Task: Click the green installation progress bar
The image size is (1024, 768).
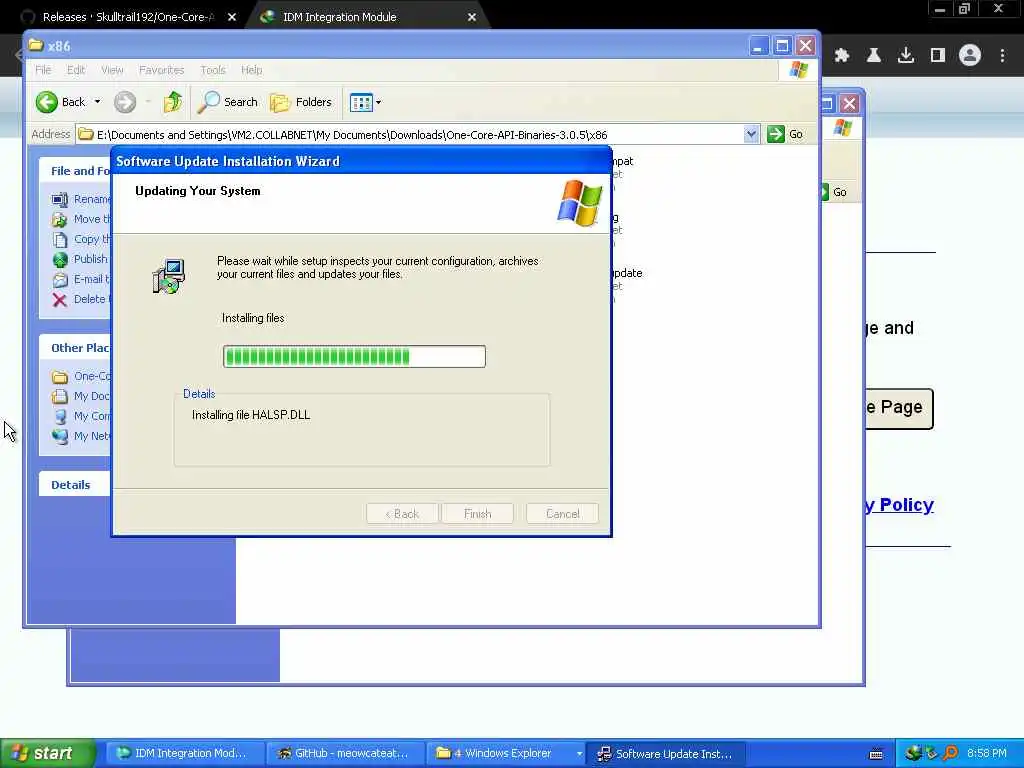Action: pos(354,357)
